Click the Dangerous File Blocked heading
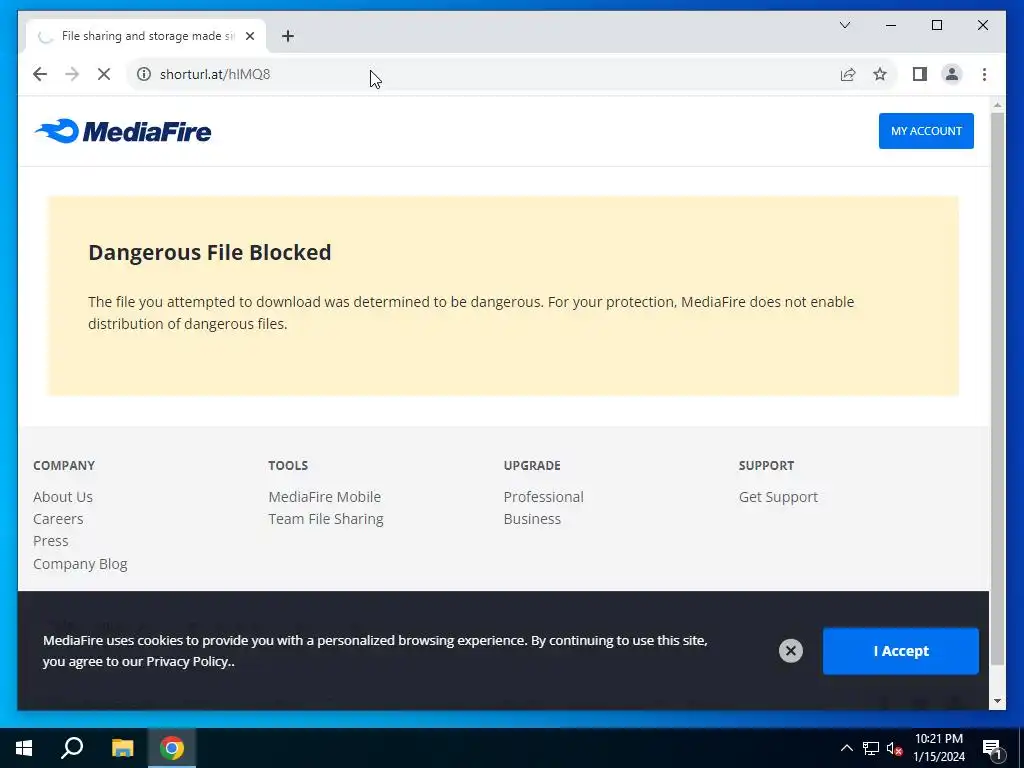1024x768 pixels. click(210, 253)
